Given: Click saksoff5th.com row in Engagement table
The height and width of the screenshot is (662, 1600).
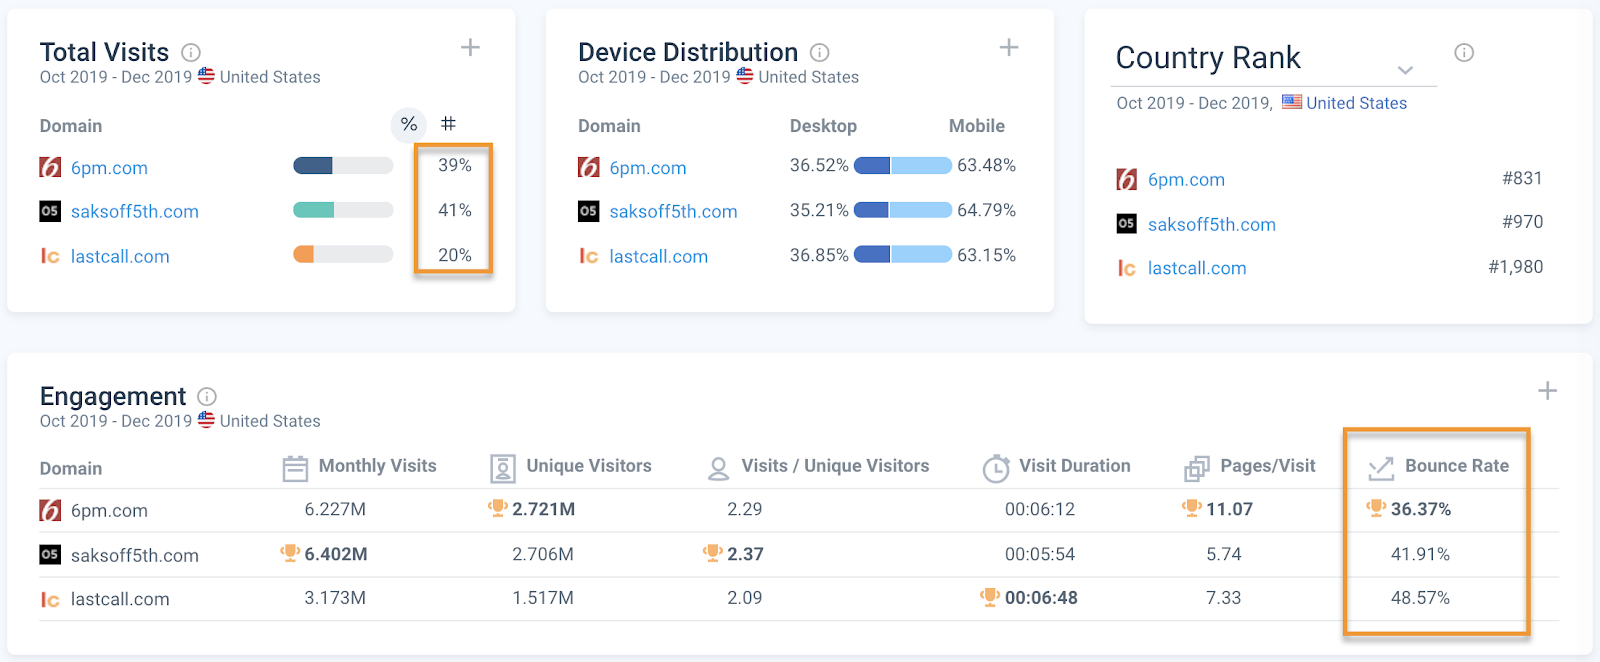Looking at the screenshot, I should [799, 555].
